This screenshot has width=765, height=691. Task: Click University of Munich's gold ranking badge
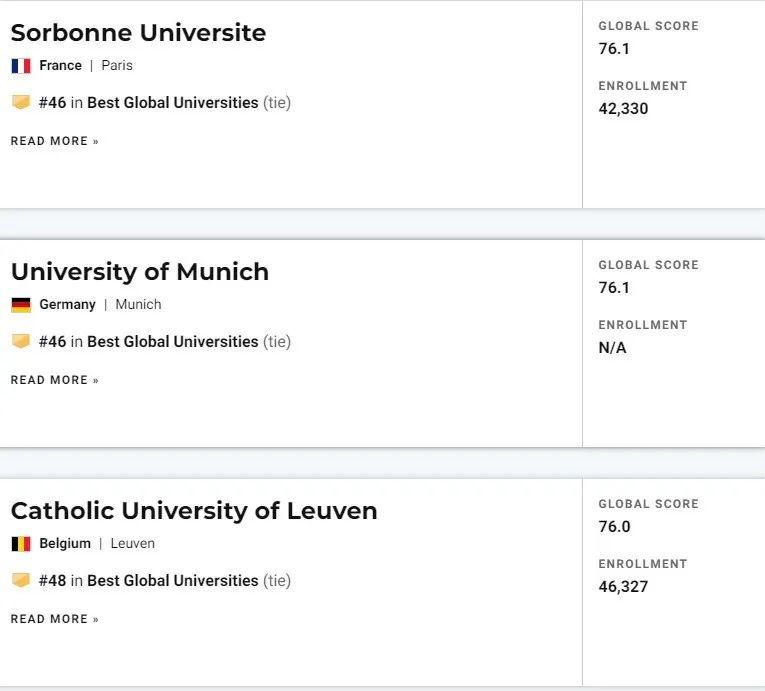click(21, 342)
